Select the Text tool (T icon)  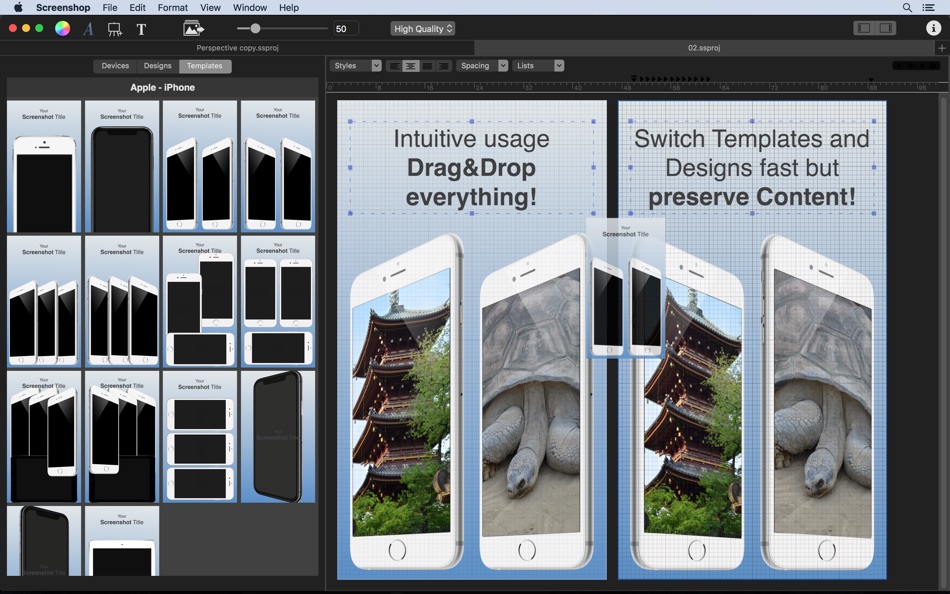coord(141,29)
